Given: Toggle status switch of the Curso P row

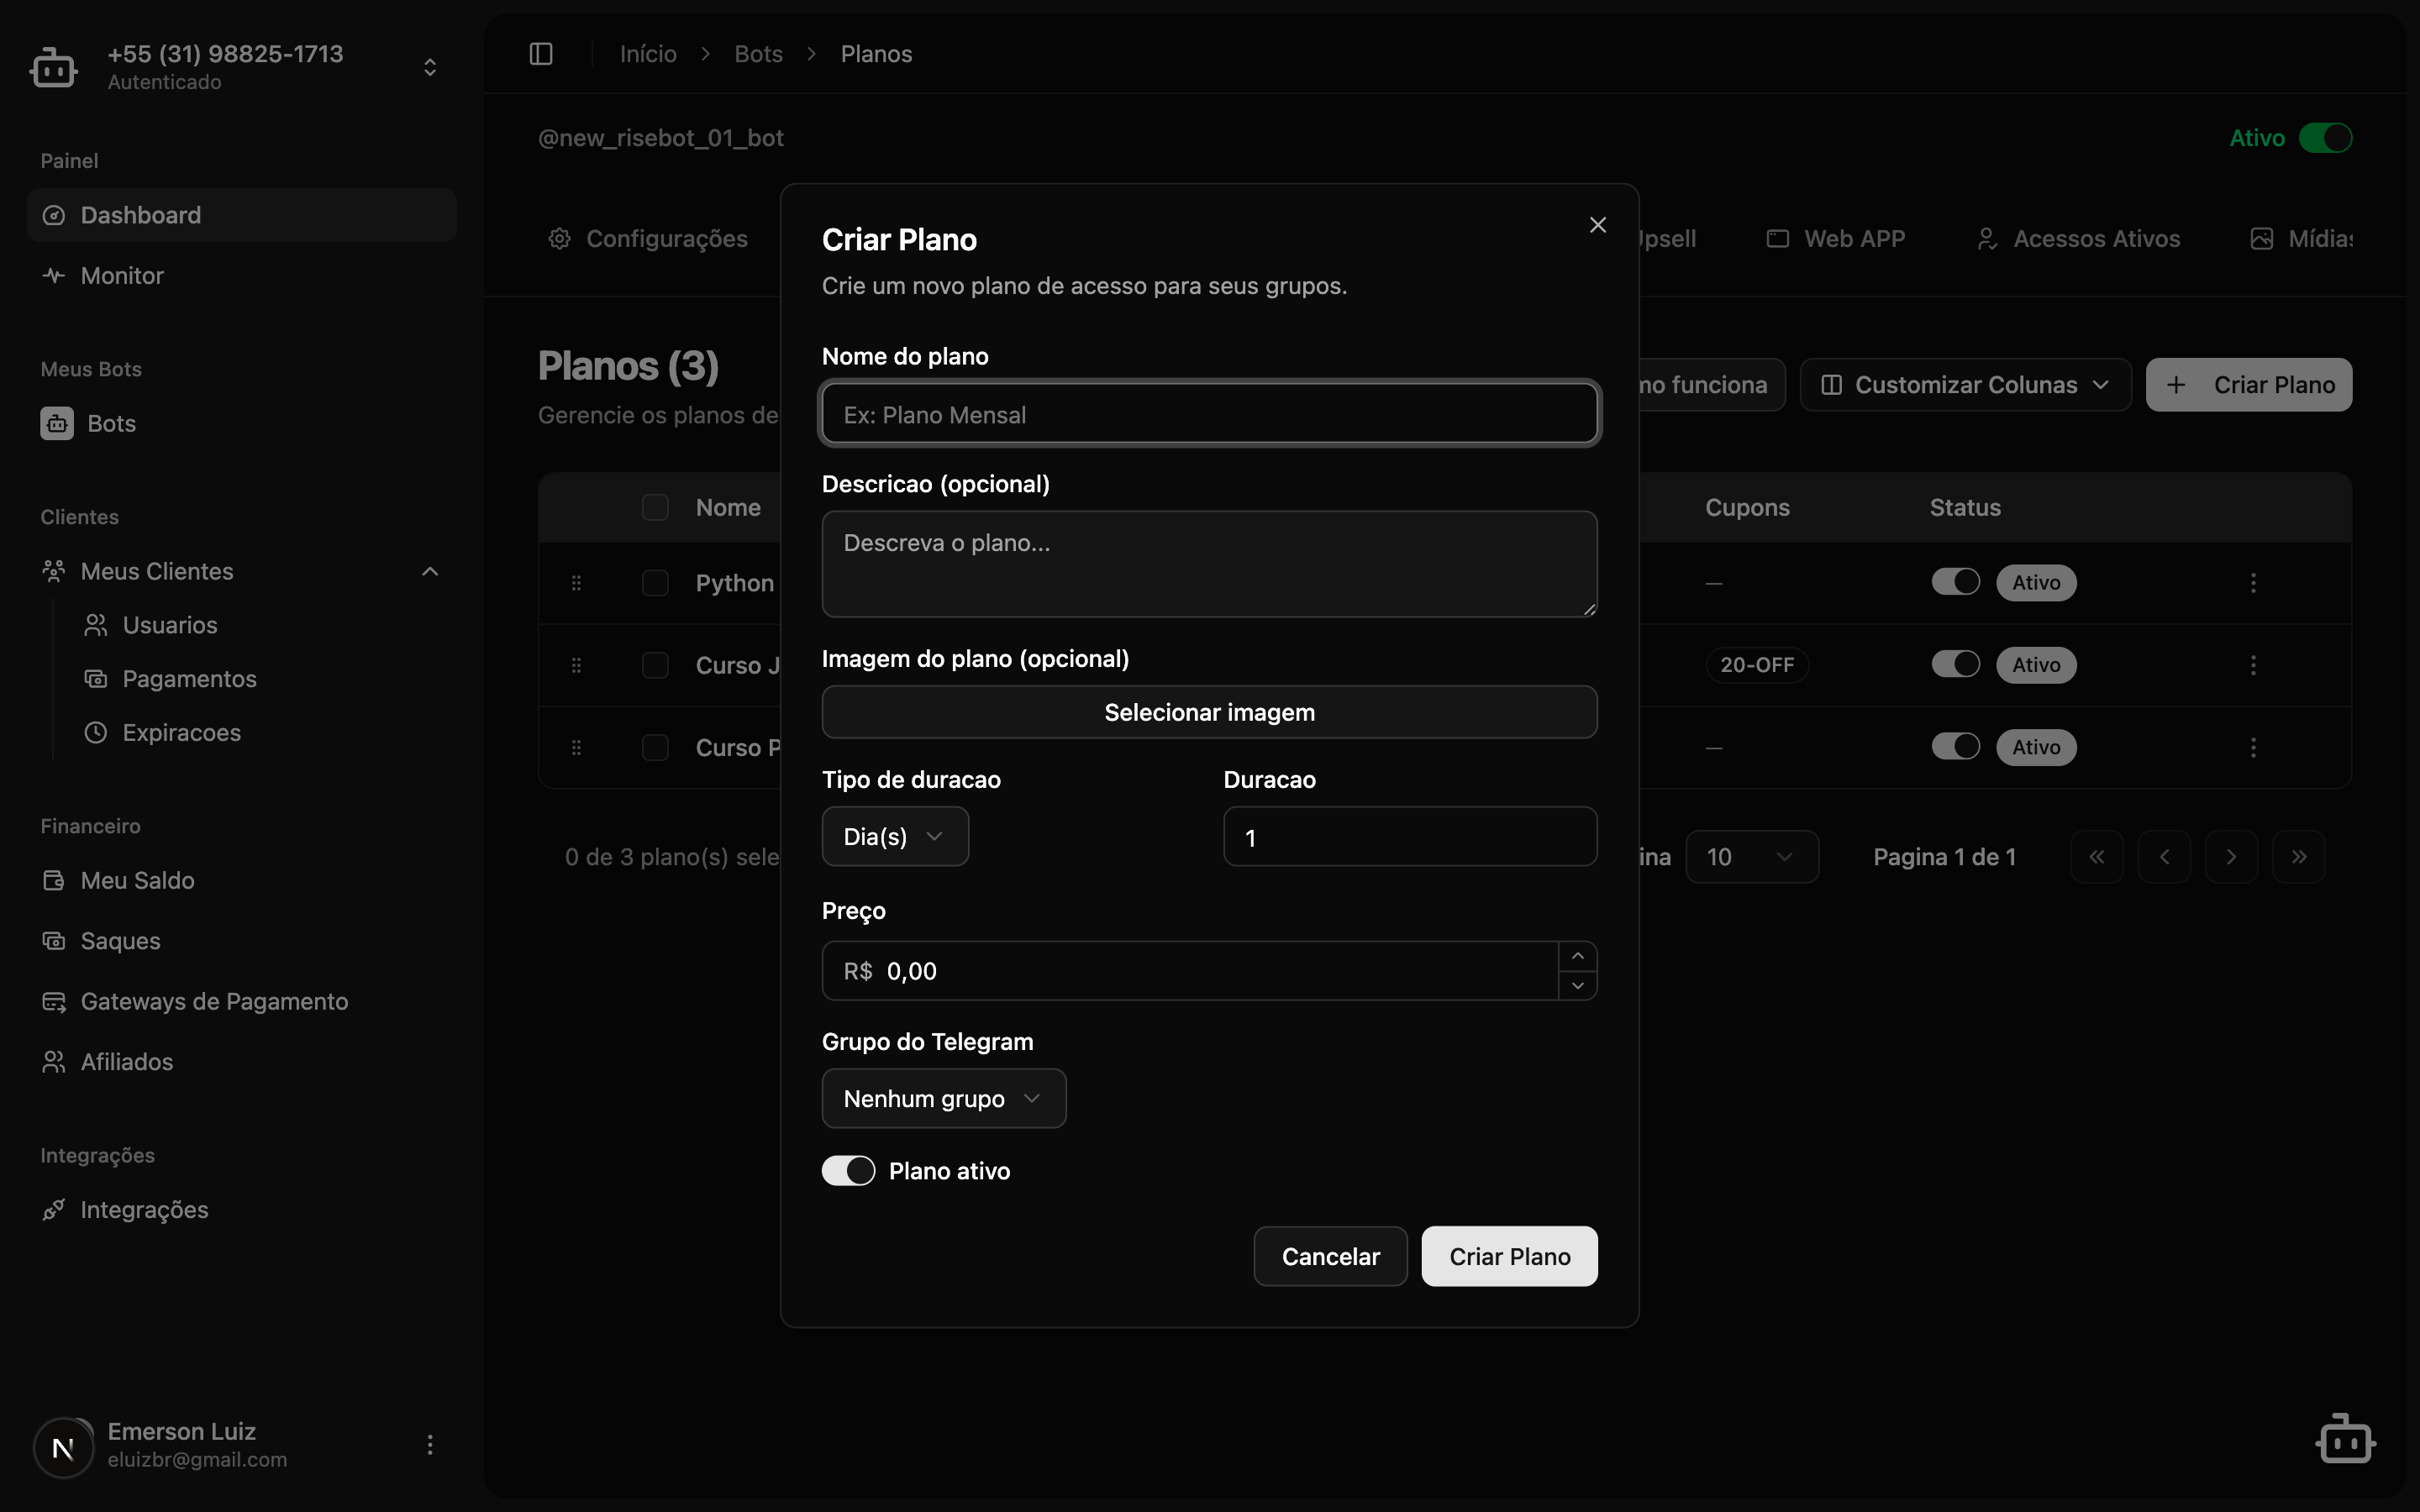Looking at the screenshot, I should click(1955, 746).
